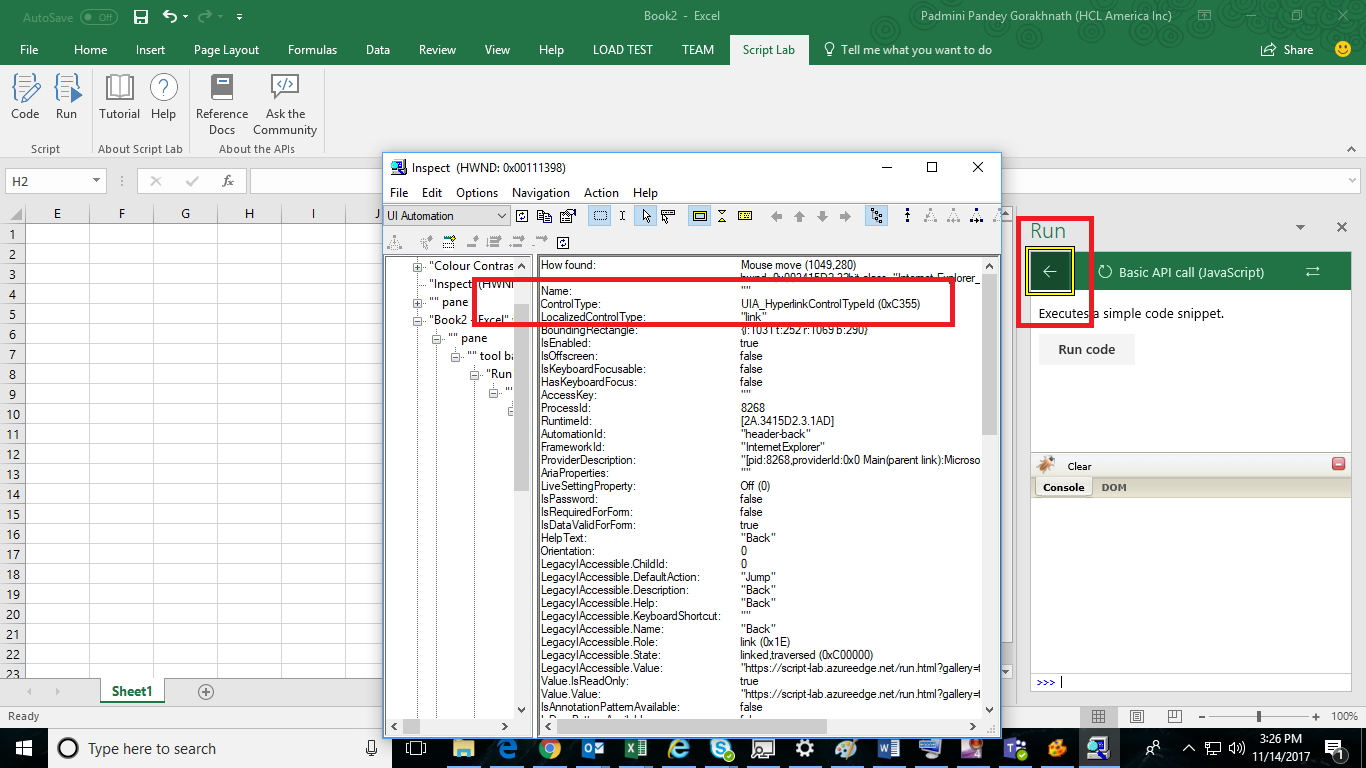Toggle Show Tree in Inspect toolbar

877,216
